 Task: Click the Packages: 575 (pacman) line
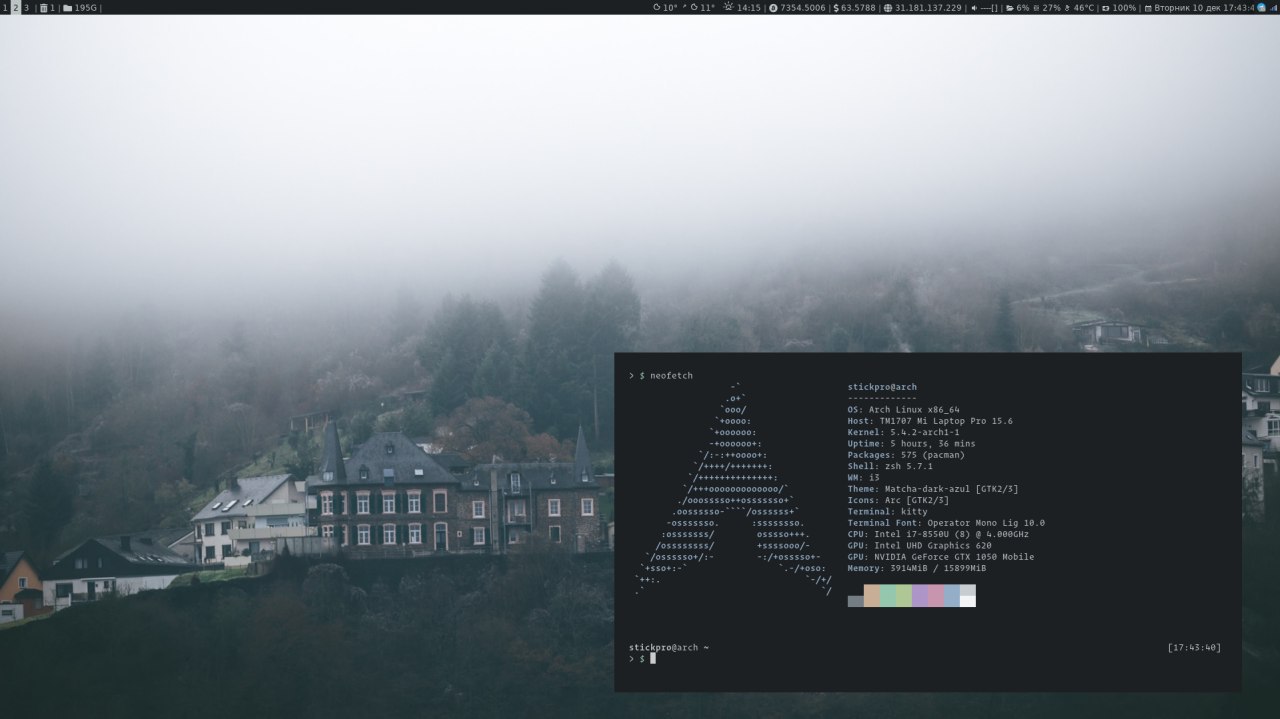[x=906, y=455]
